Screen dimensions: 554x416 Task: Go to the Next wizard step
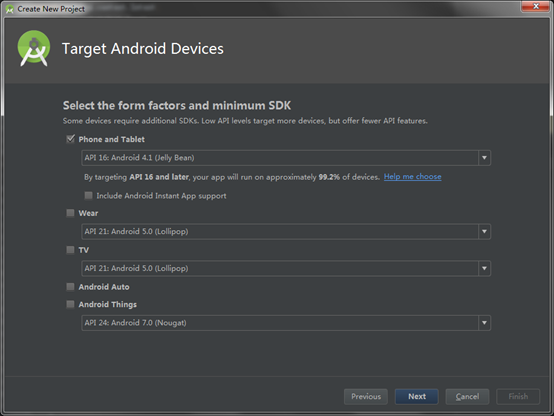(x=417, y=397)
